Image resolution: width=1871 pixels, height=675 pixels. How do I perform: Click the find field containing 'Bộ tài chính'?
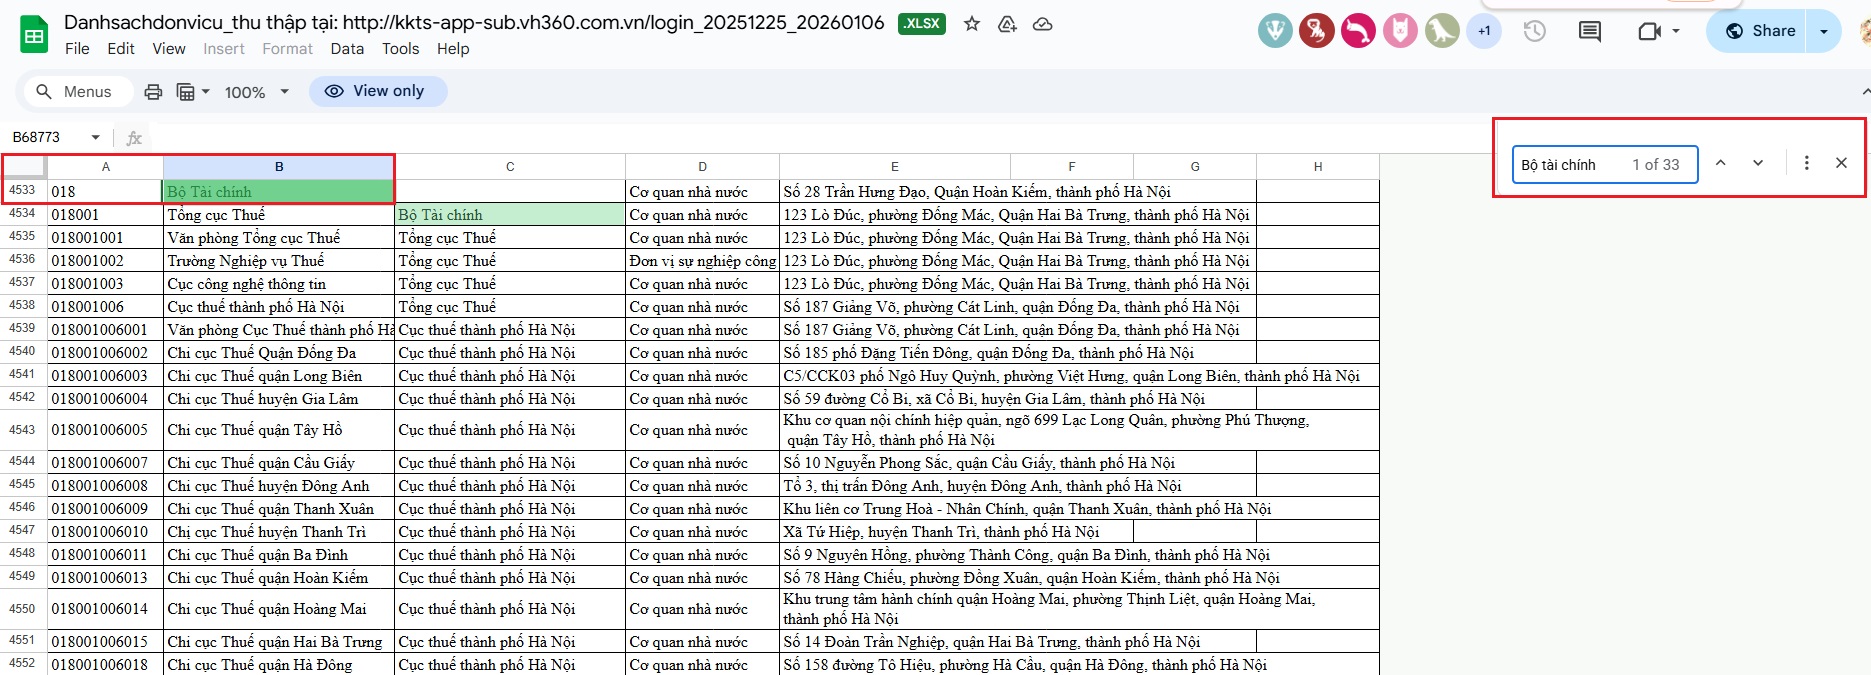tap(1570, 165)
